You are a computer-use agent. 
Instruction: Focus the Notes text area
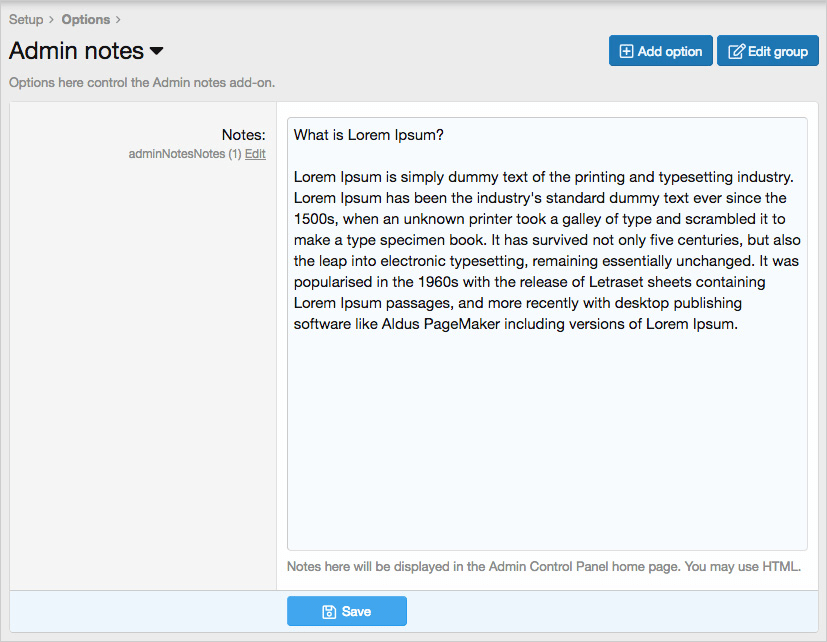pos(547,440)
